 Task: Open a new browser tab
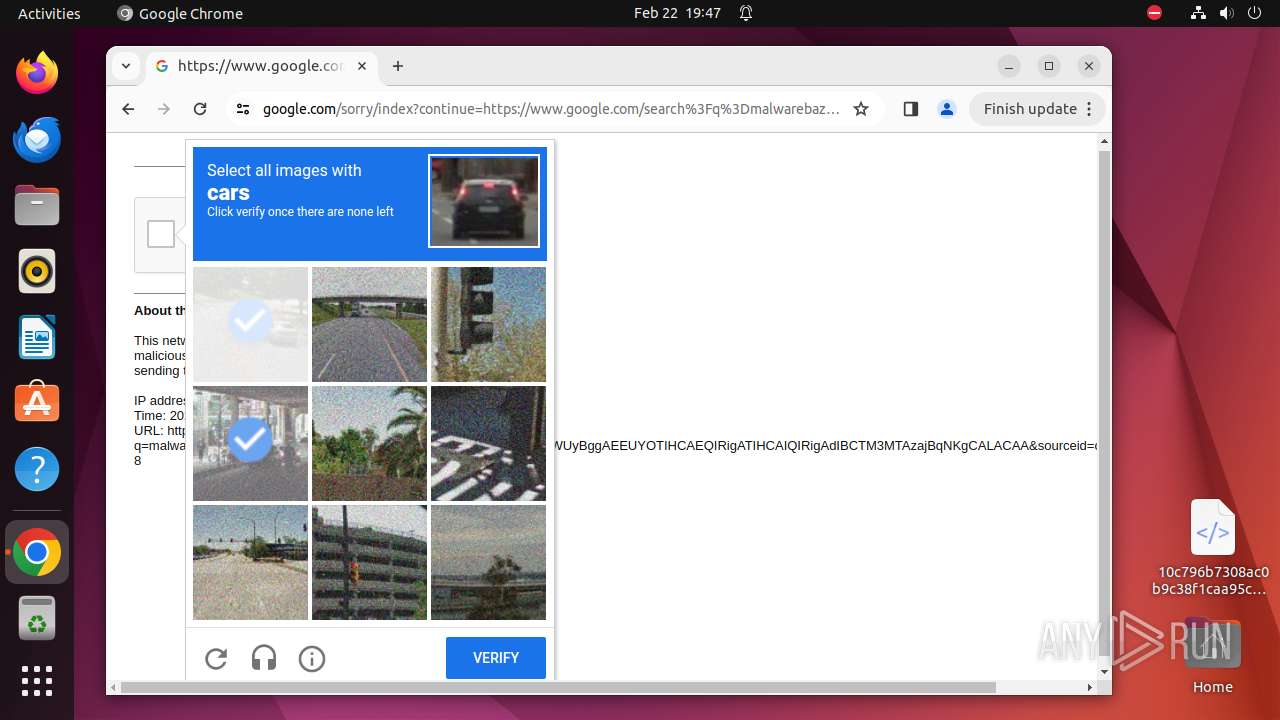point(398,66)
